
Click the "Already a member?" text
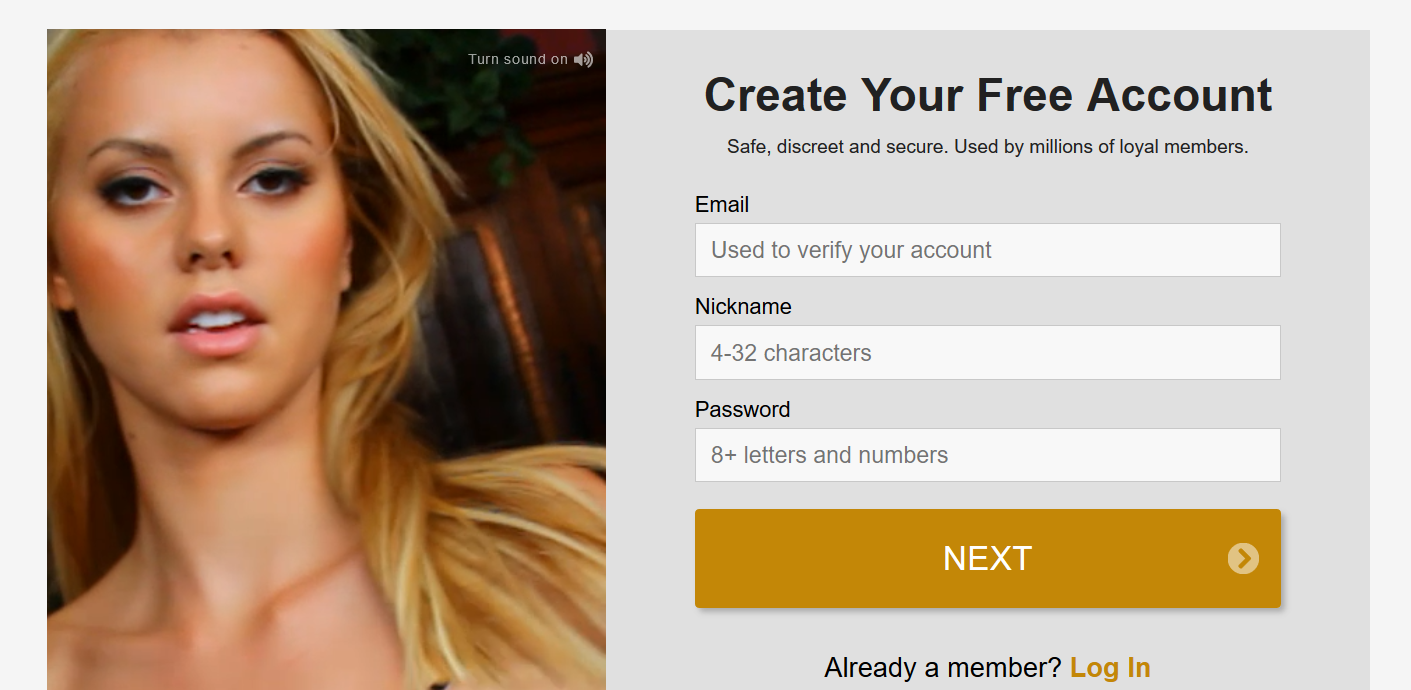943,667
